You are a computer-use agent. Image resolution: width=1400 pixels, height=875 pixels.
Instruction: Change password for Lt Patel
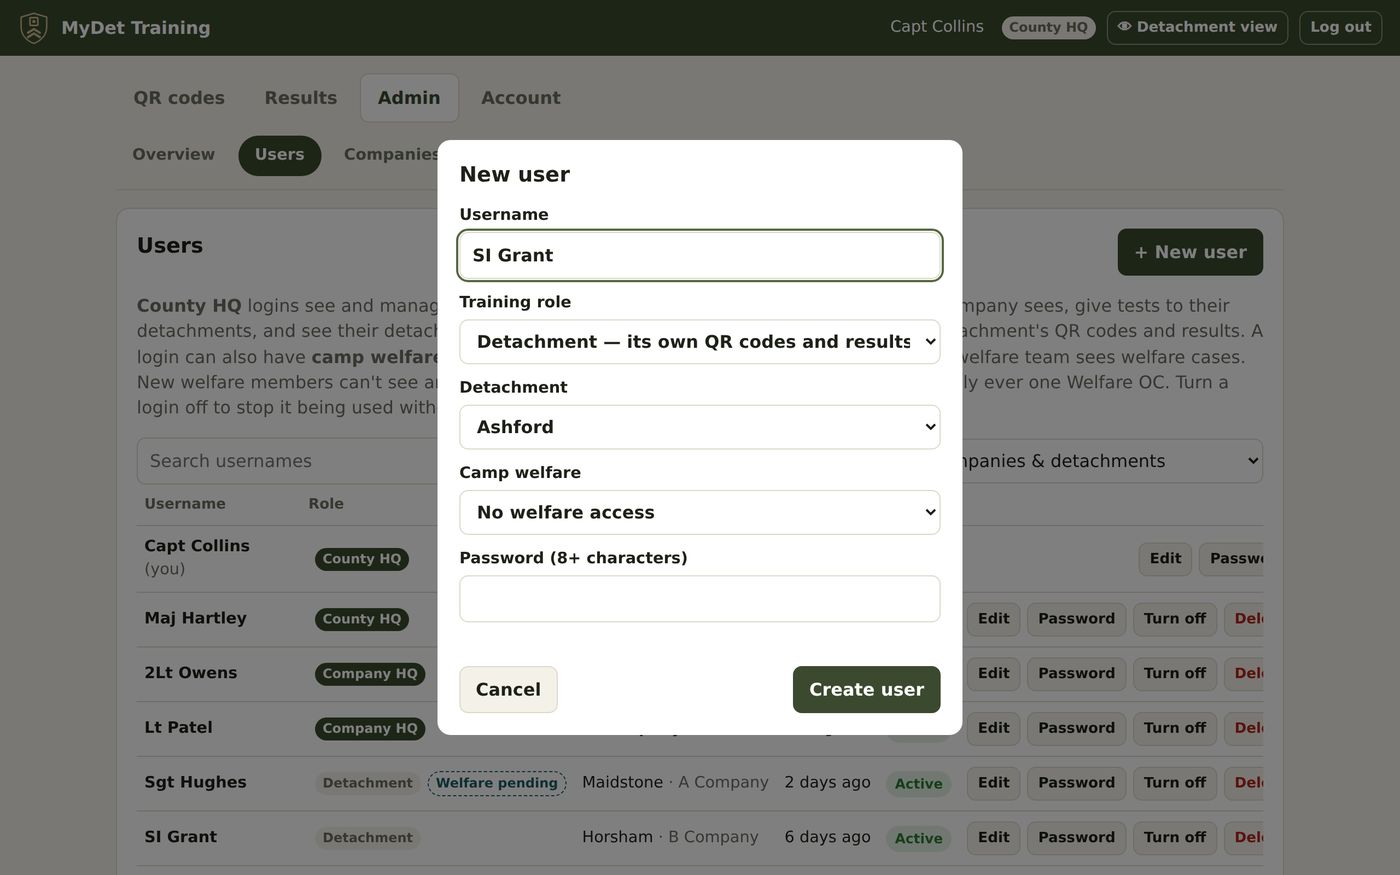point(1077,729)
